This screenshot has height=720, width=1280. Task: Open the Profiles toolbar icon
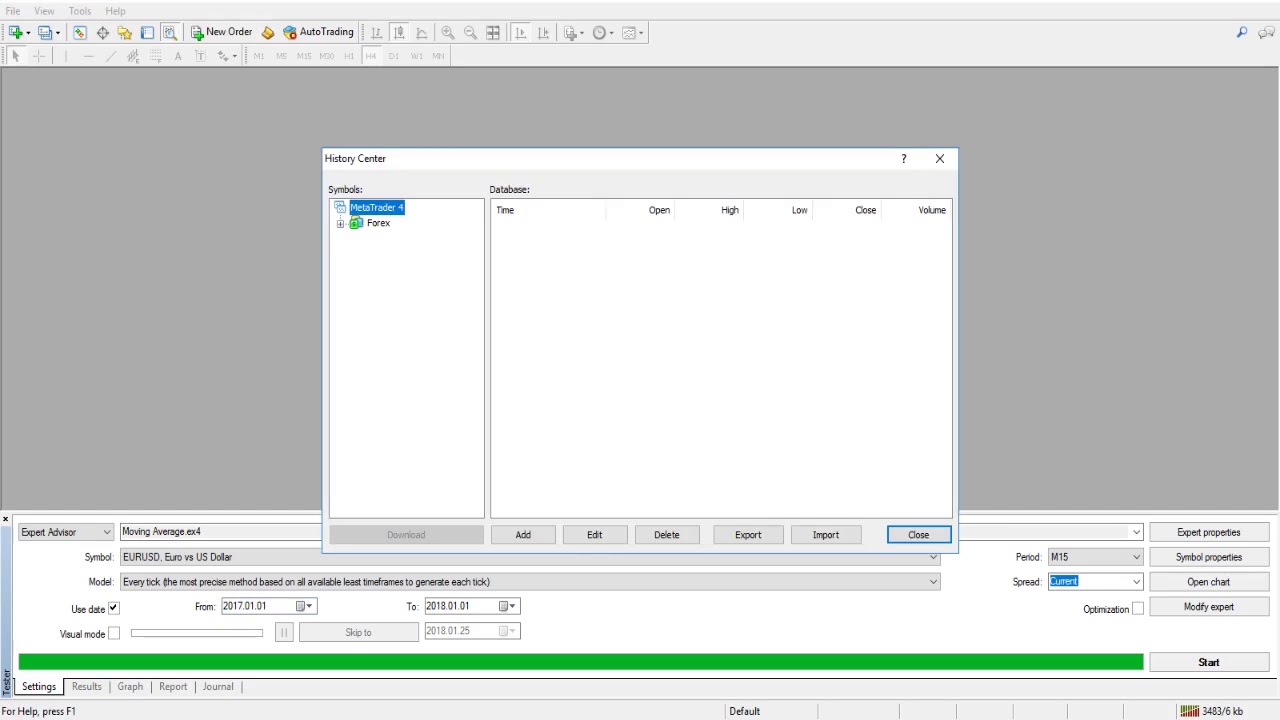coord(45,33)
